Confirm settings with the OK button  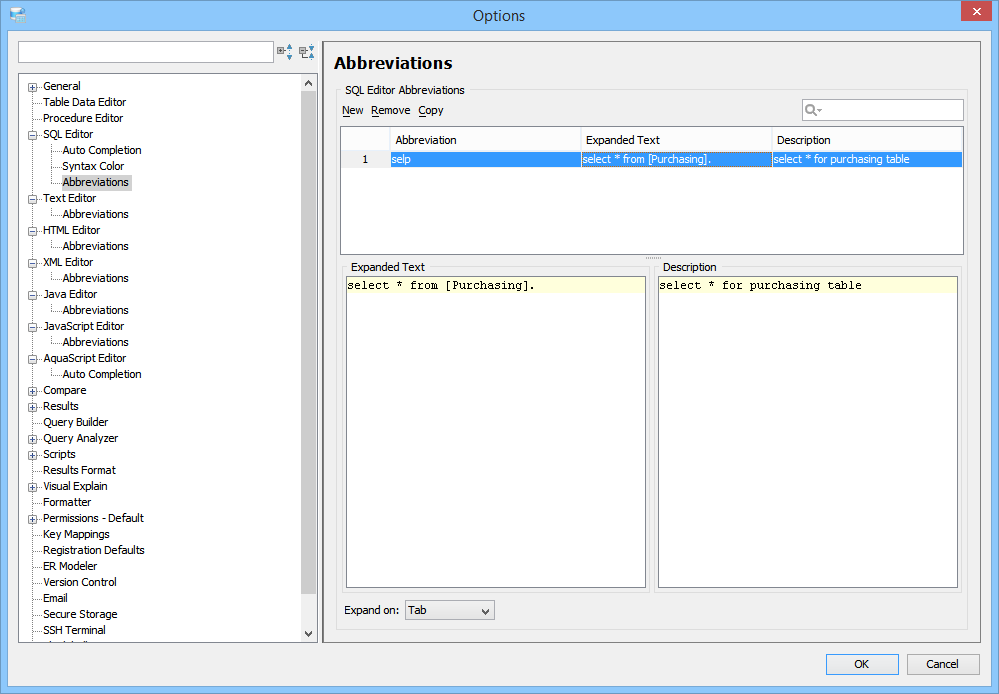(862, 664)
